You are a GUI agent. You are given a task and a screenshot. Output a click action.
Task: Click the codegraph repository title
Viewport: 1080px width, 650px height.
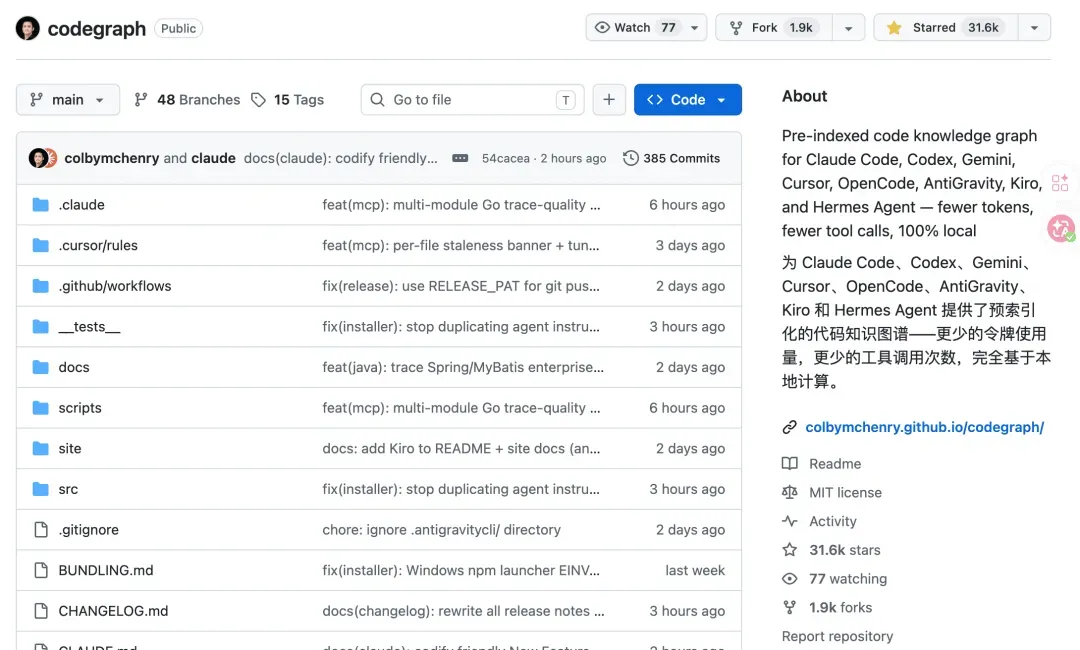tap(96, 28)
